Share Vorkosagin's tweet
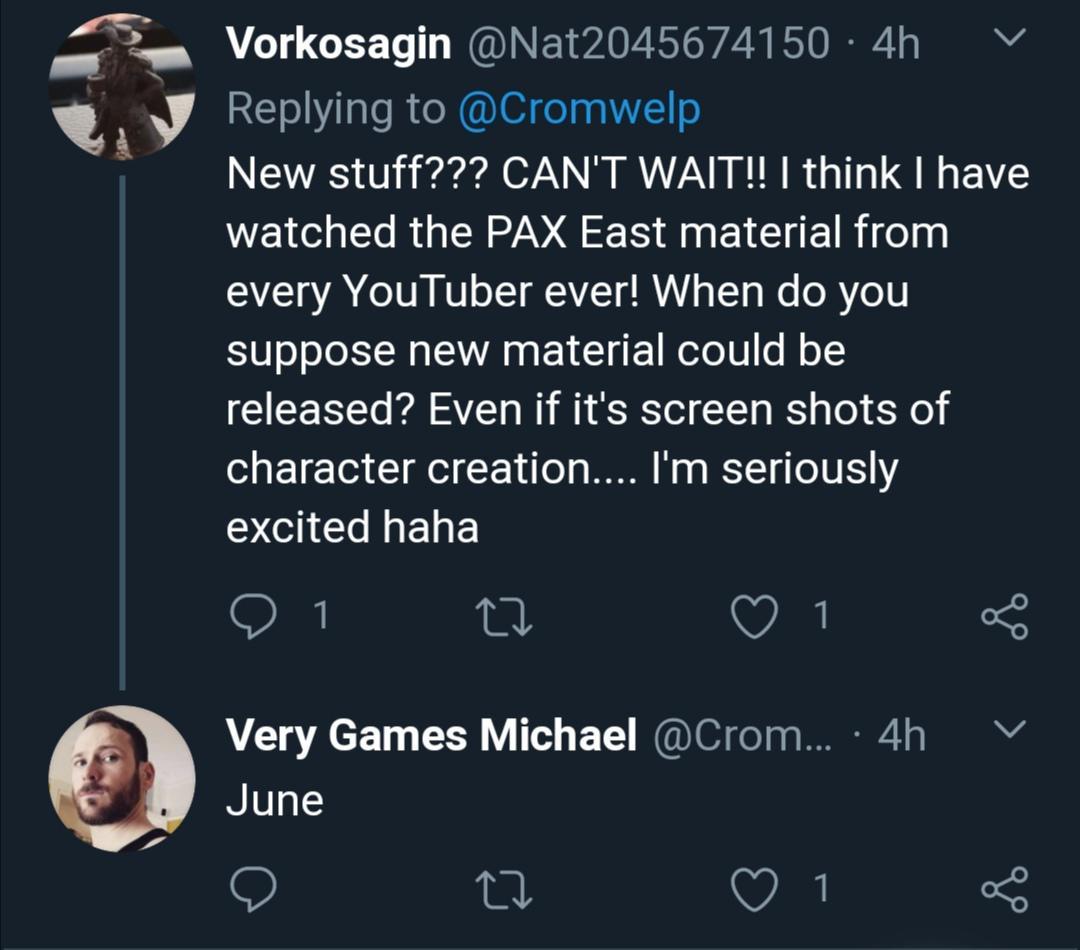The image size is (1080, 950). tap(1003, 617)
